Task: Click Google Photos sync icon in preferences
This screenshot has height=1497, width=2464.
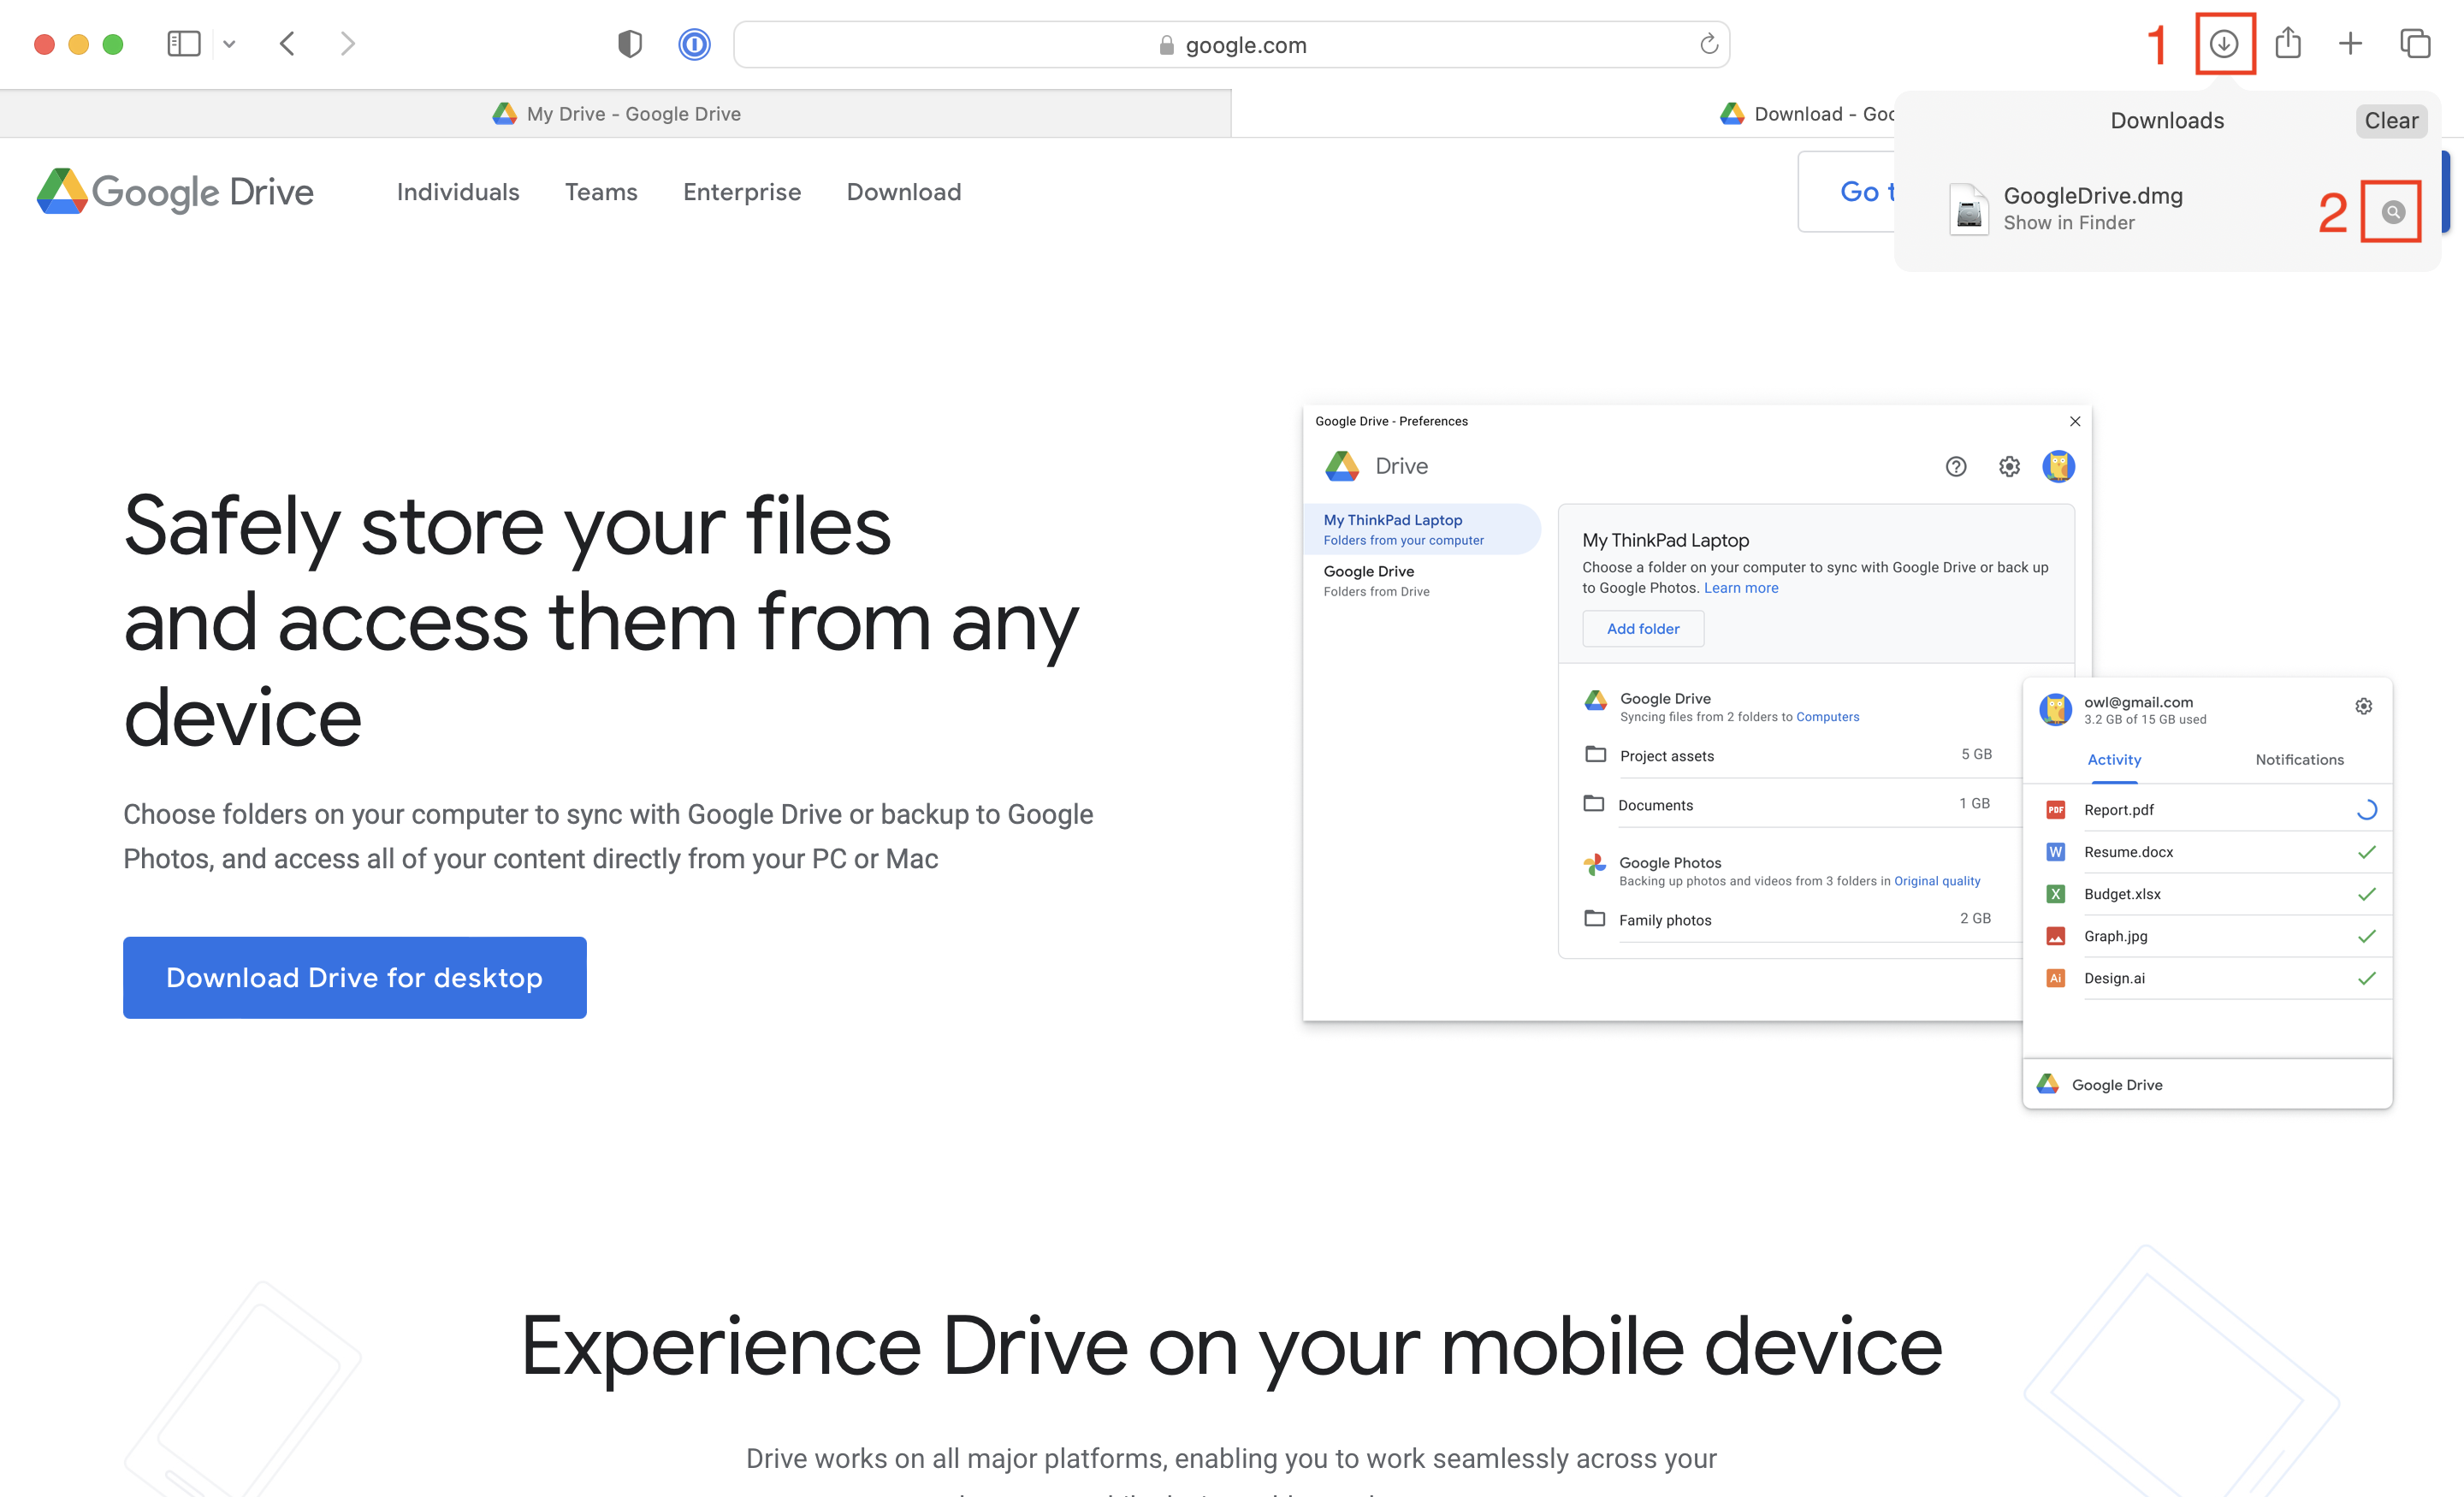Action: pyautogui.click(x=1591, y=866)
